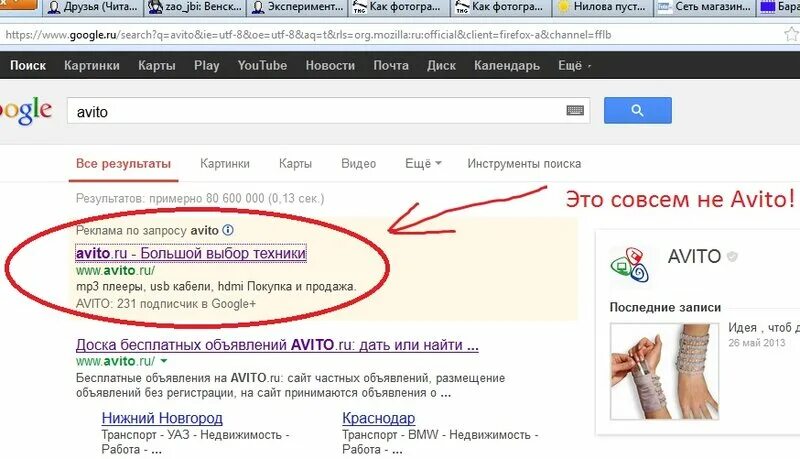Open ad link avito.ru - Большой выбор техники
This screenshot has width=800, height=459.
(x=191, y=253)
